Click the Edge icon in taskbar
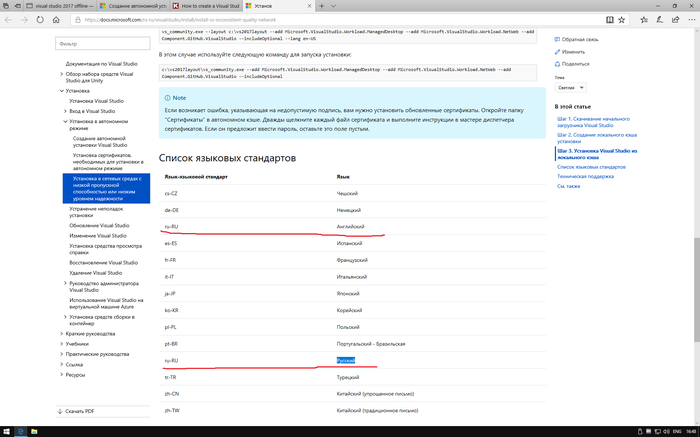This screenshot has width=700, height=437. tap(20, 432)
